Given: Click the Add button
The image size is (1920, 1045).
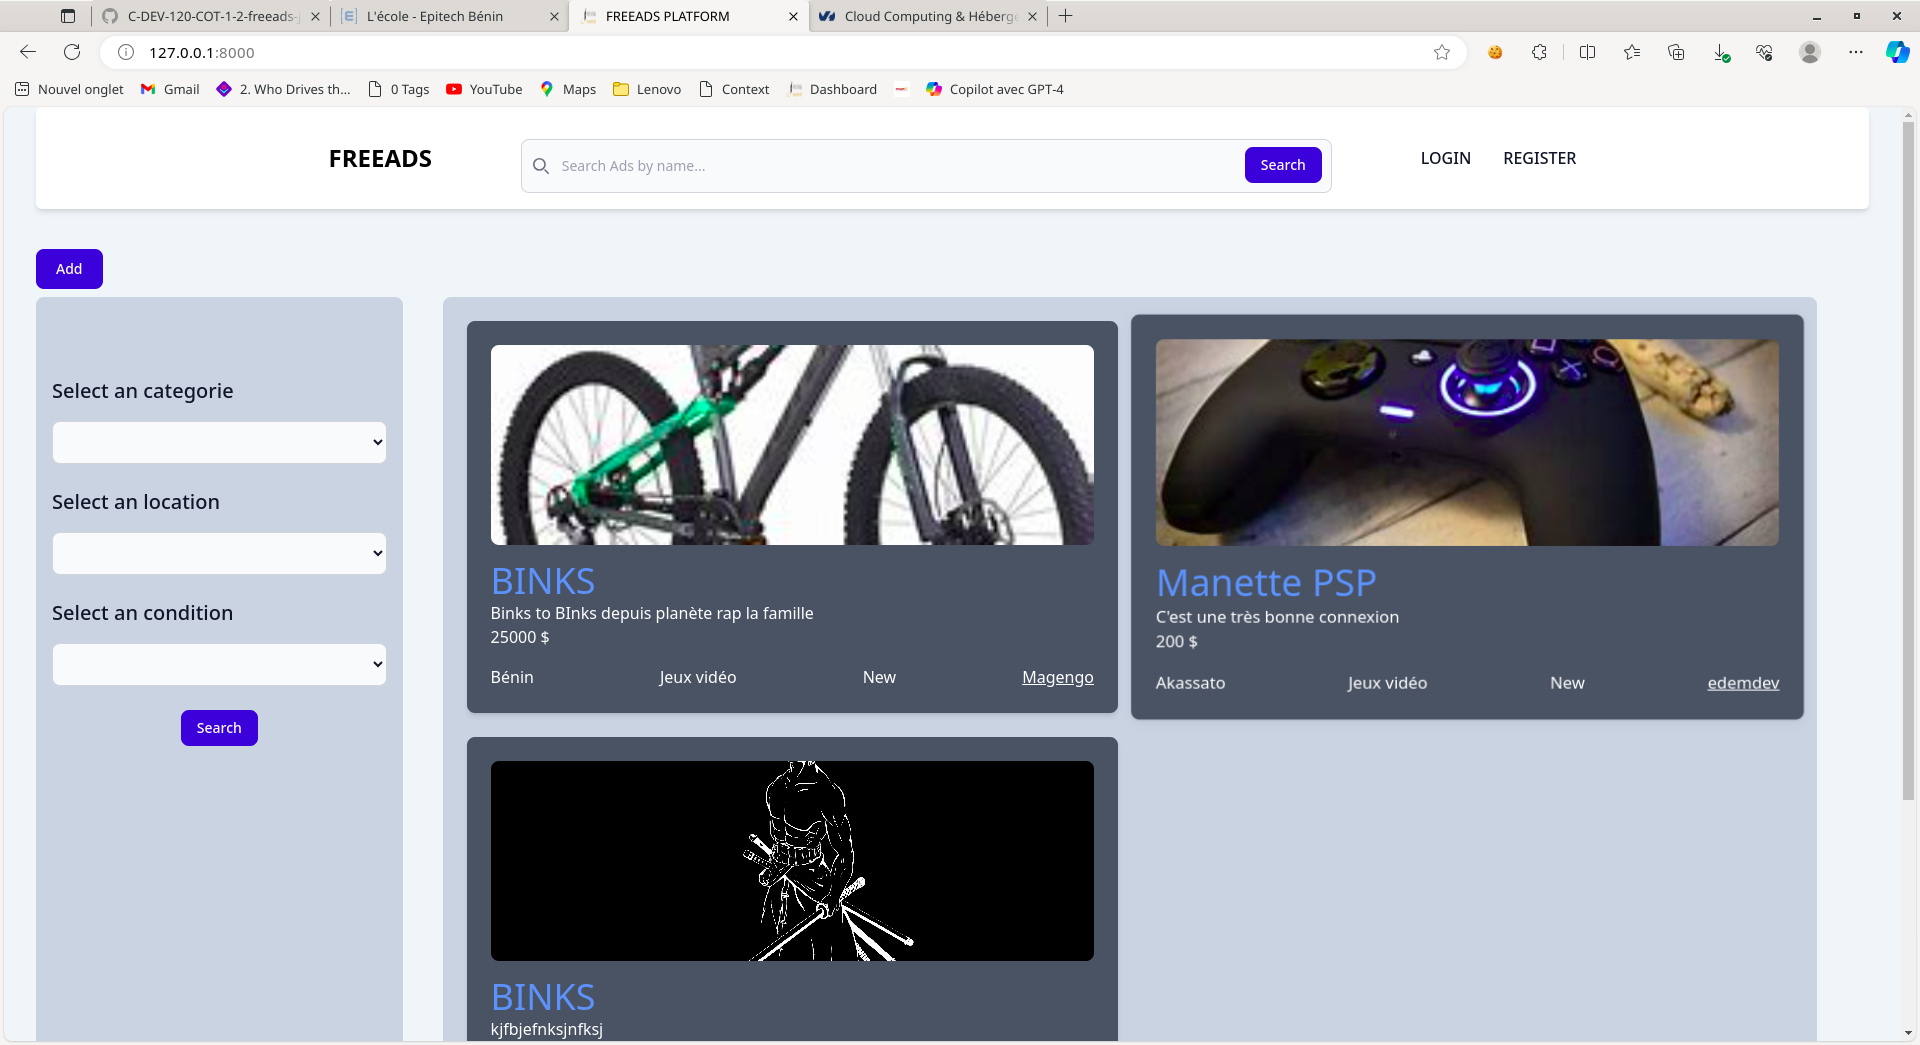Looking at the screenshot, I should click(69, 268).
